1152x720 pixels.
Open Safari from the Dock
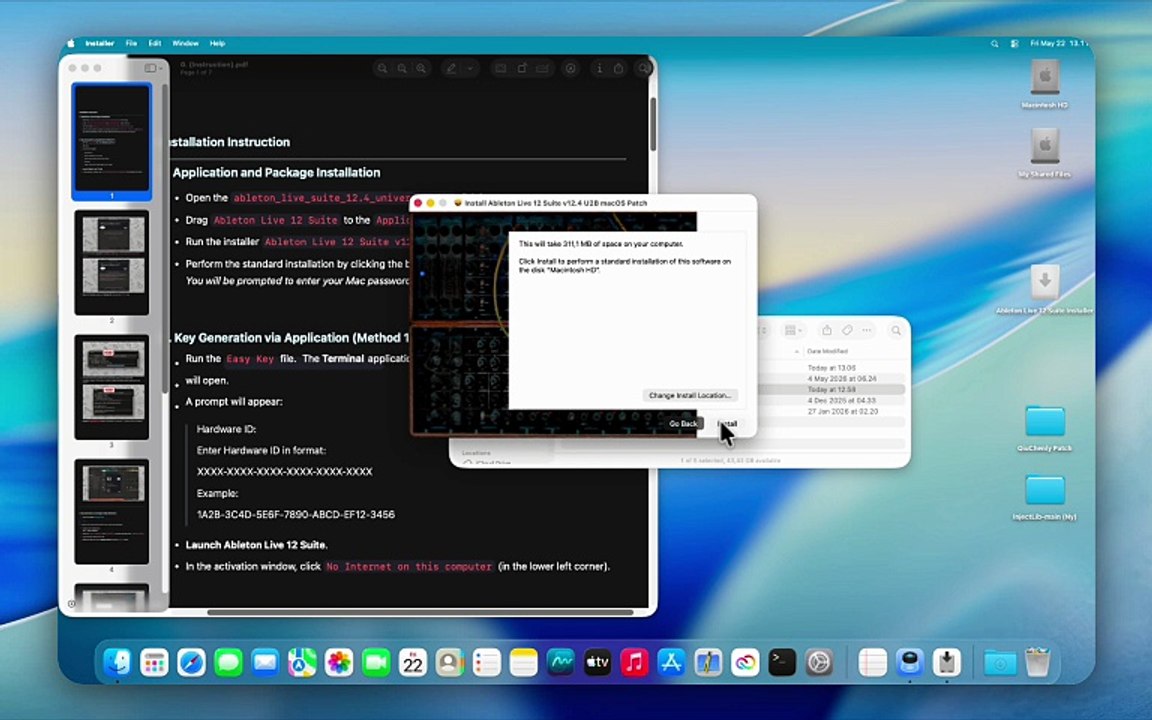191,663
